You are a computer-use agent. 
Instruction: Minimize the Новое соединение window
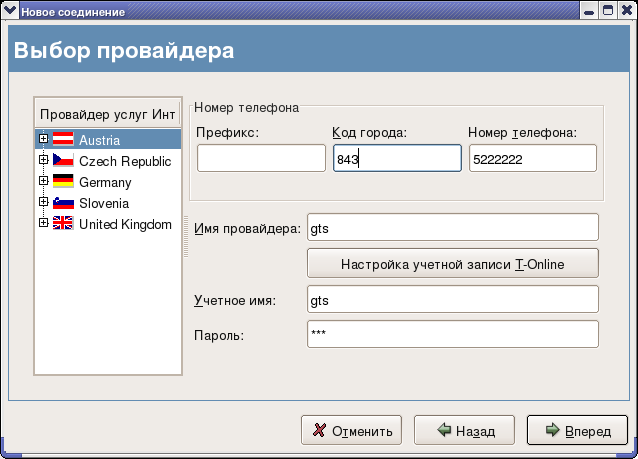589,10
